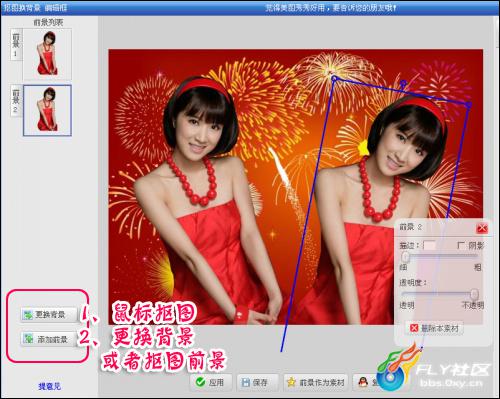Viewport: 500px width, 399px height.
Task: Open the 描边 stroke color swatch
Action: [429, 246]
